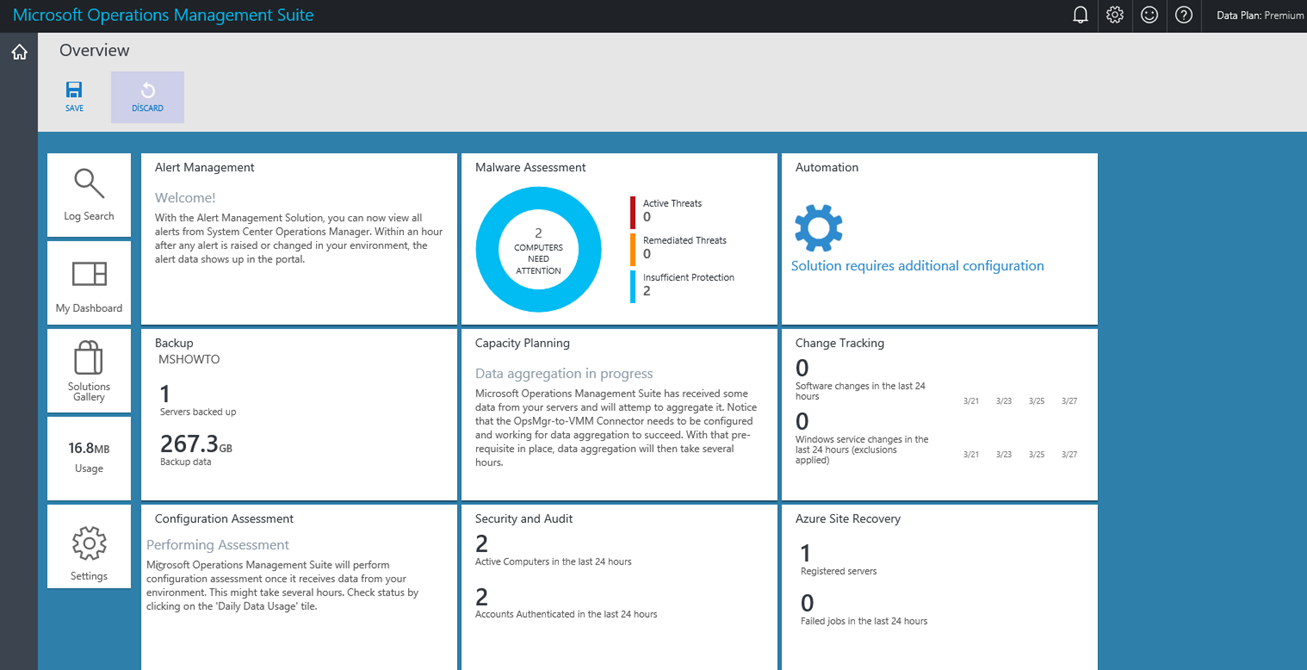
Task: Open the Solutions Gallery tile
Action: point(89,371)
